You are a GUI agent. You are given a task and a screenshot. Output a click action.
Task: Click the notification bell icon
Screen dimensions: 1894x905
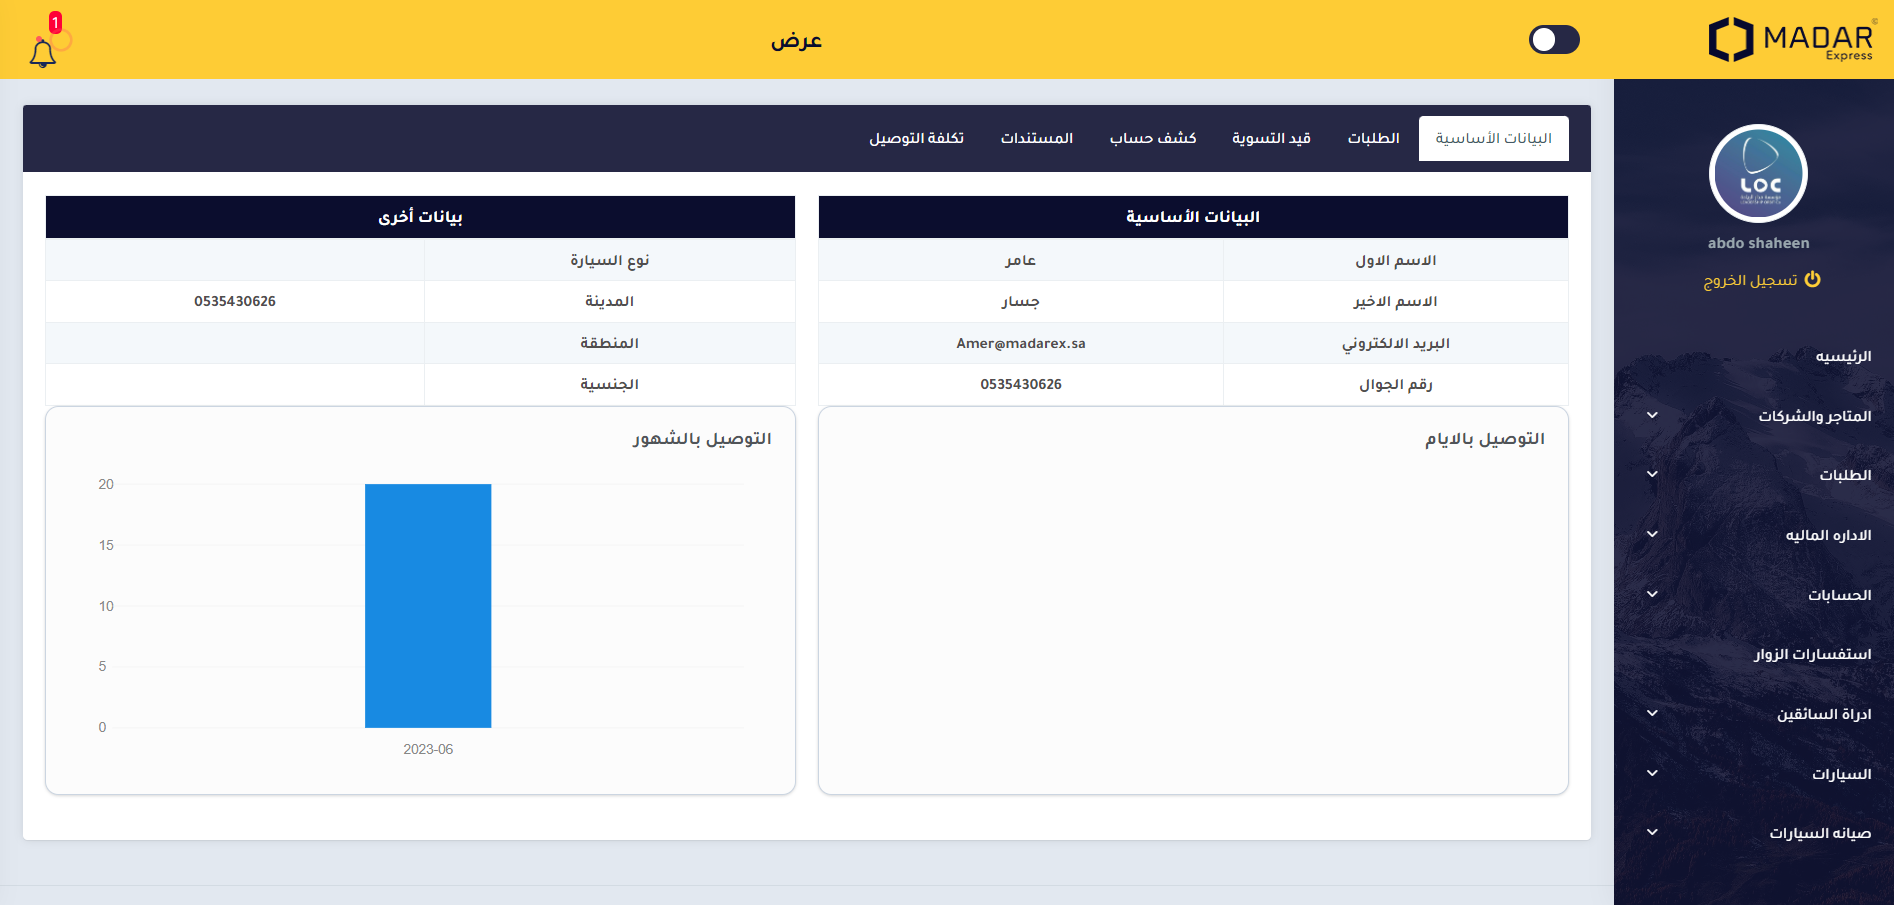(43, 53)
